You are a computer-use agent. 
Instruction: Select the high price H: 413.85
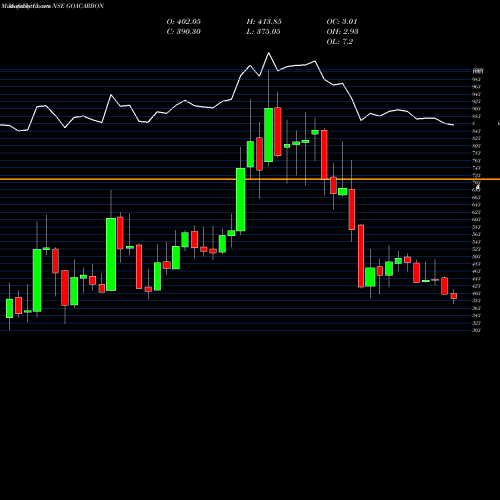pyautogui.click(x=264, y=22)
